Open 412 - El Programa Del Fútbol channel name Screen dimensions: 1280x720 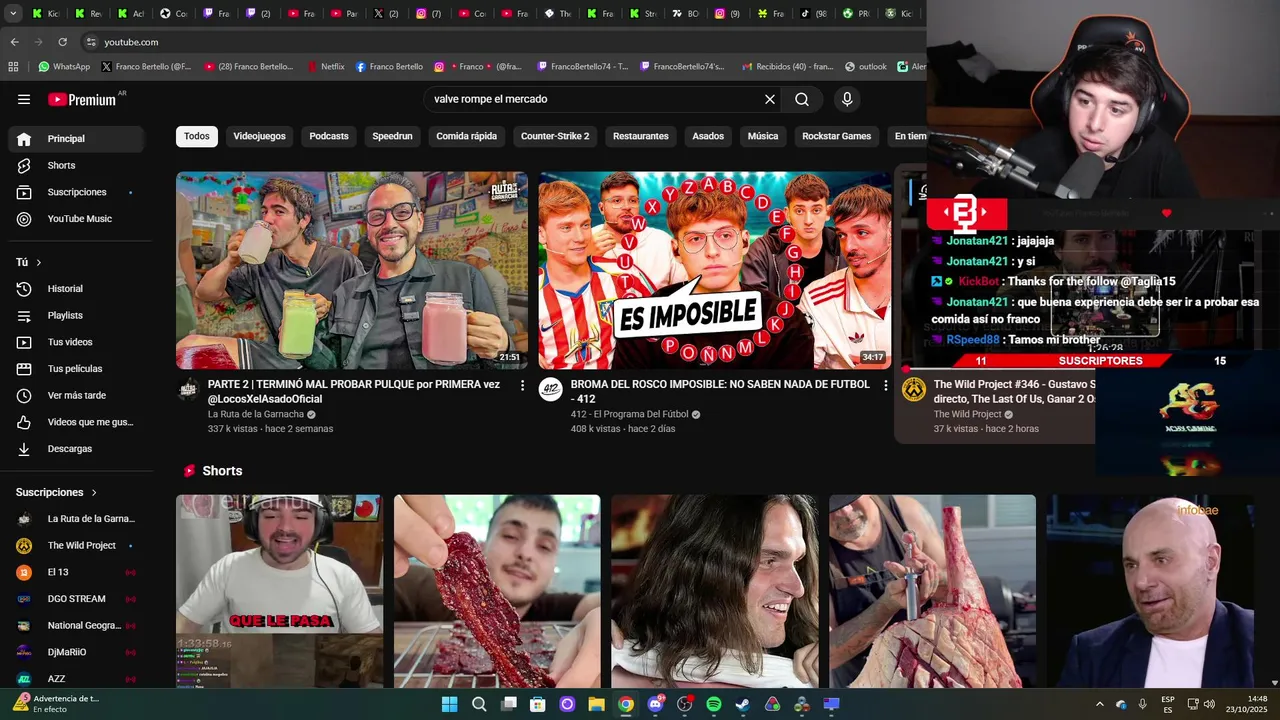629,414
